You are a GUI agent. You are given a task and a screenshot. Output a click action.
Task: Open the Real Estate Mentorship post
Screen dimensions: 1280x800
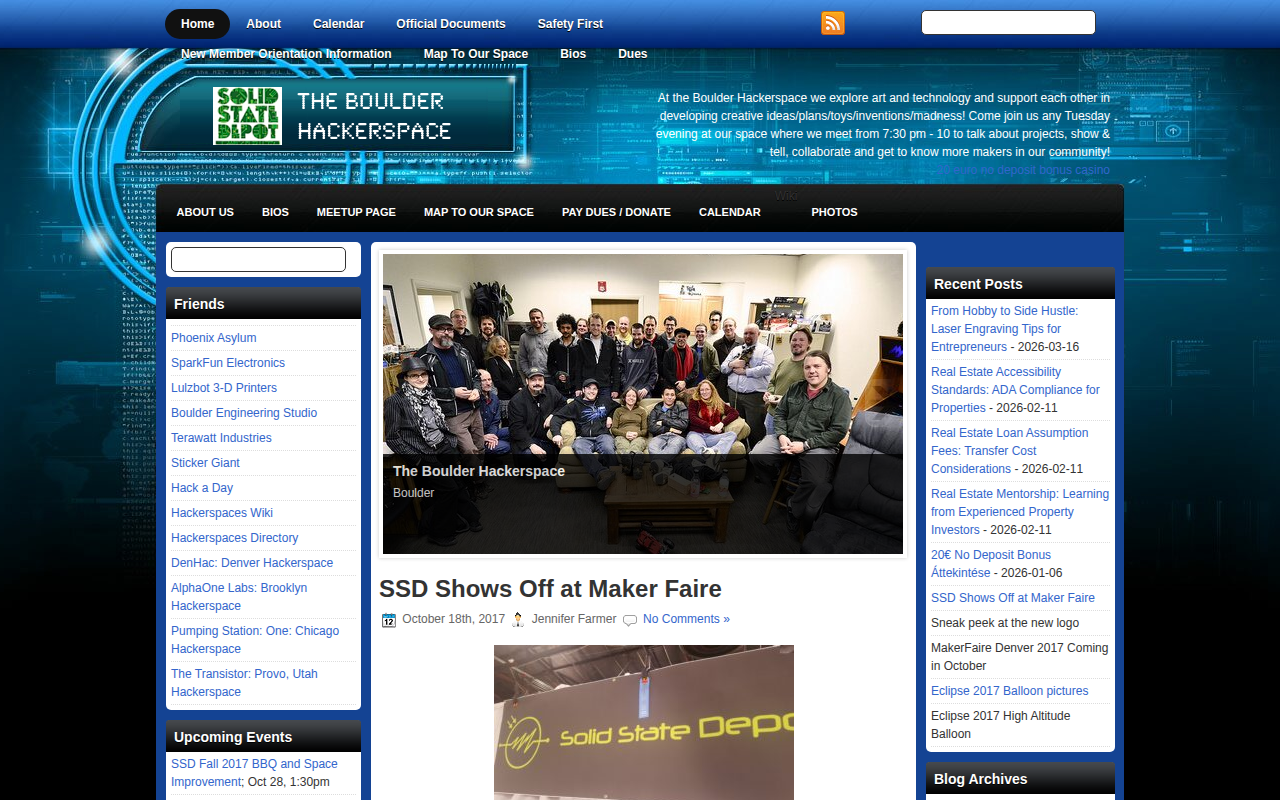point(1020,512)
